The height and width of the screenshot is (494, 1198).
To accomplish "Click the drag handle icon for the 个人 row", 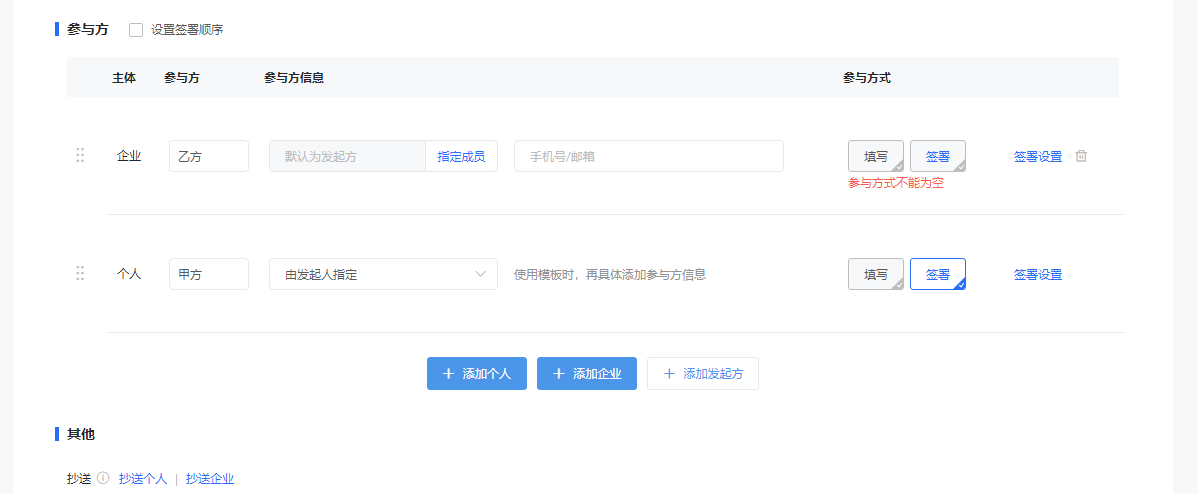I will pyautogui.click(x=80, y=273).
